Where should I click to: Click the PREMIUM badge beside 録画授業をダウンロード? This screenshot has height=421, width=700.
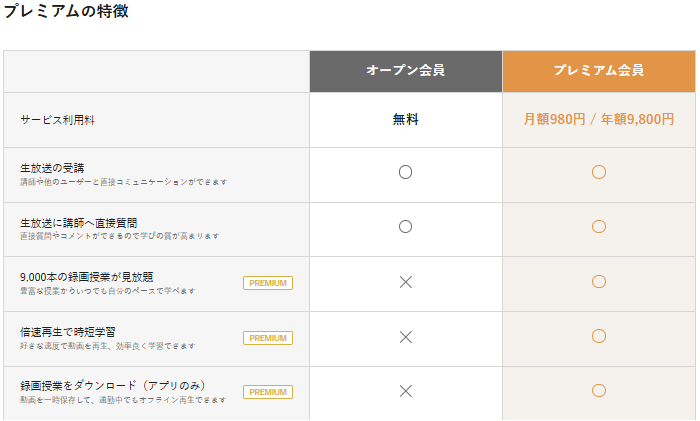(268, 392)
